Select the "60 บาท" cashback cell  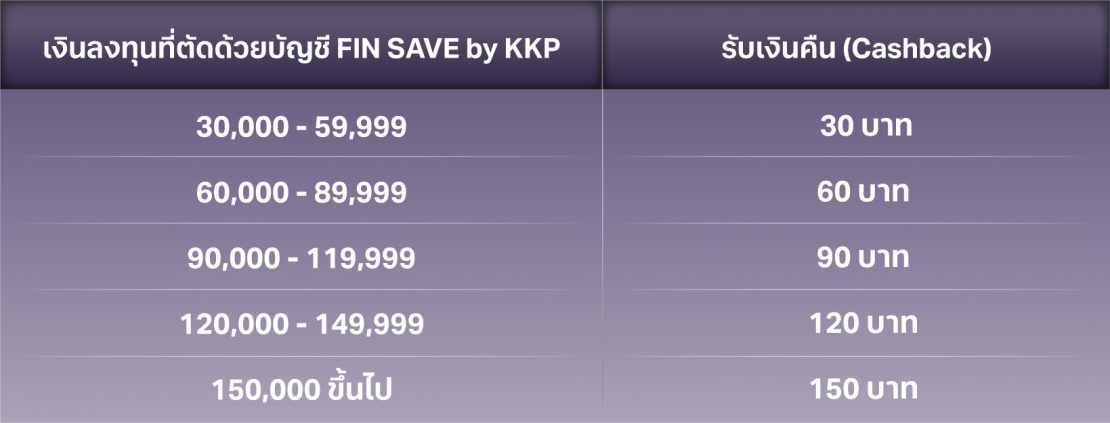point(864,192)
